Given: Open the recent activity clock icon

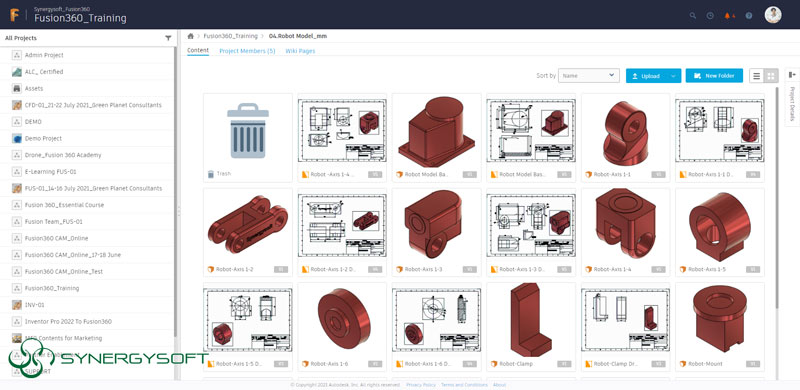Looking at the screenshot, I should click(710, 15).
